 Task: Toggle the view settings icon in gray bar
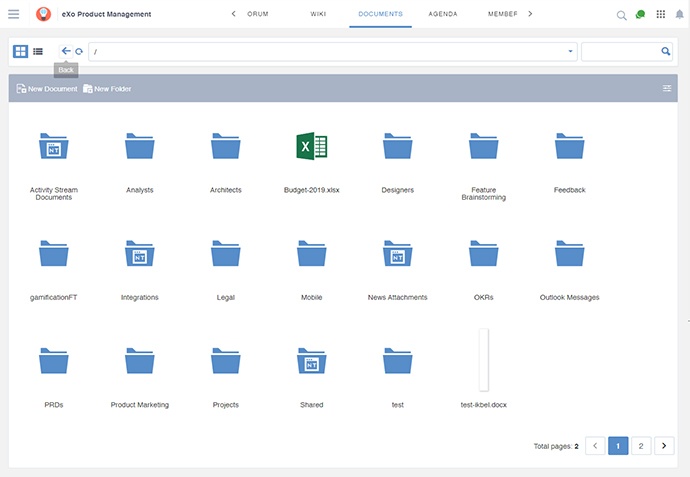667,89
